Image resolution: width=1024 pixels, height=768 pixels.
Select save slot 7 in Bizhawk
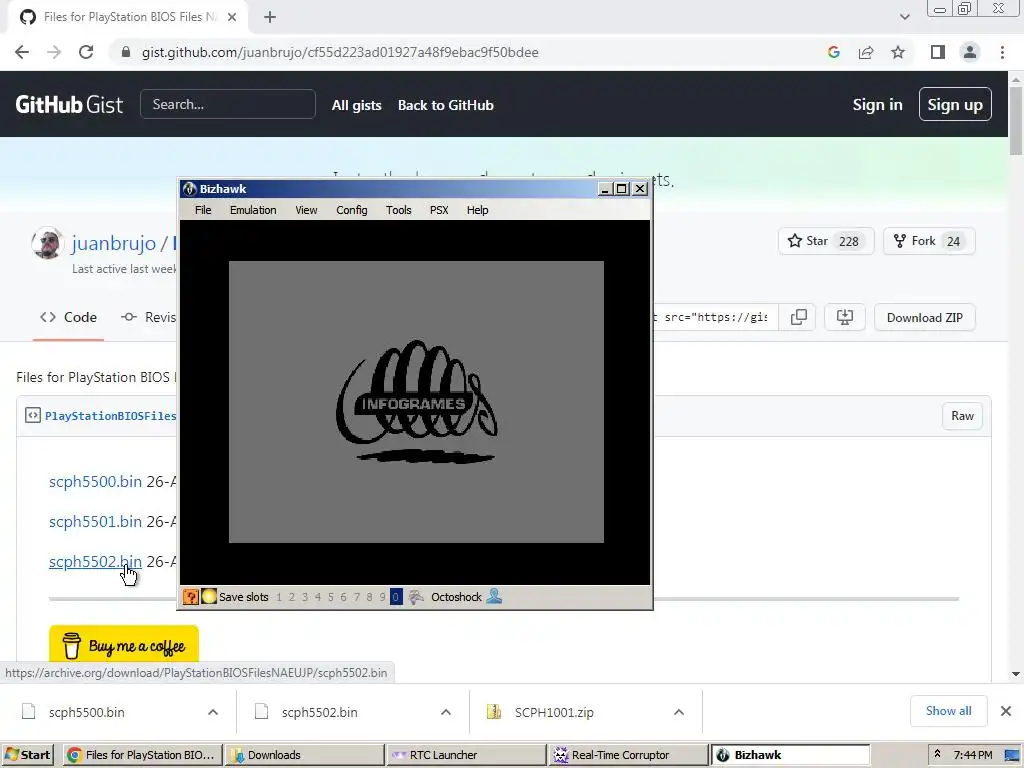click(357, 597)
